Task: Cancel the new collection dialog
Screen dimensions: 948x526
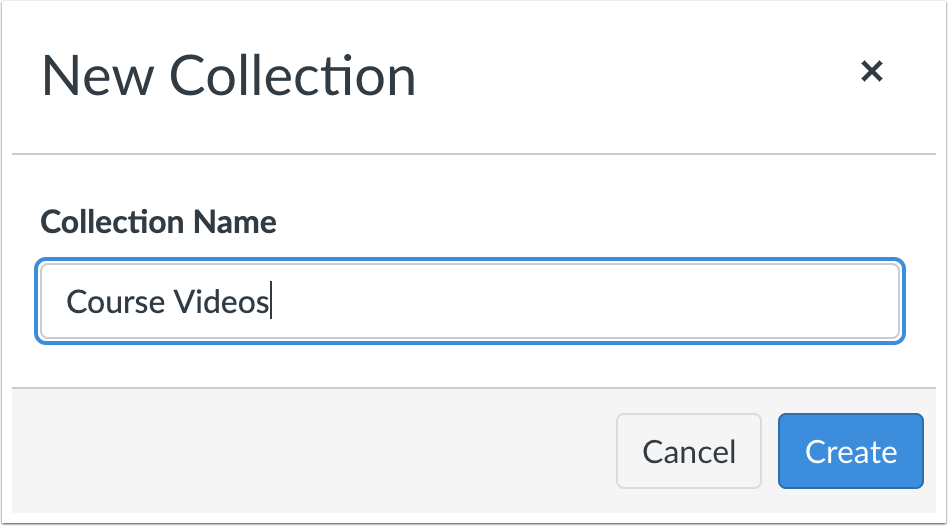Action: click(689, 451)
